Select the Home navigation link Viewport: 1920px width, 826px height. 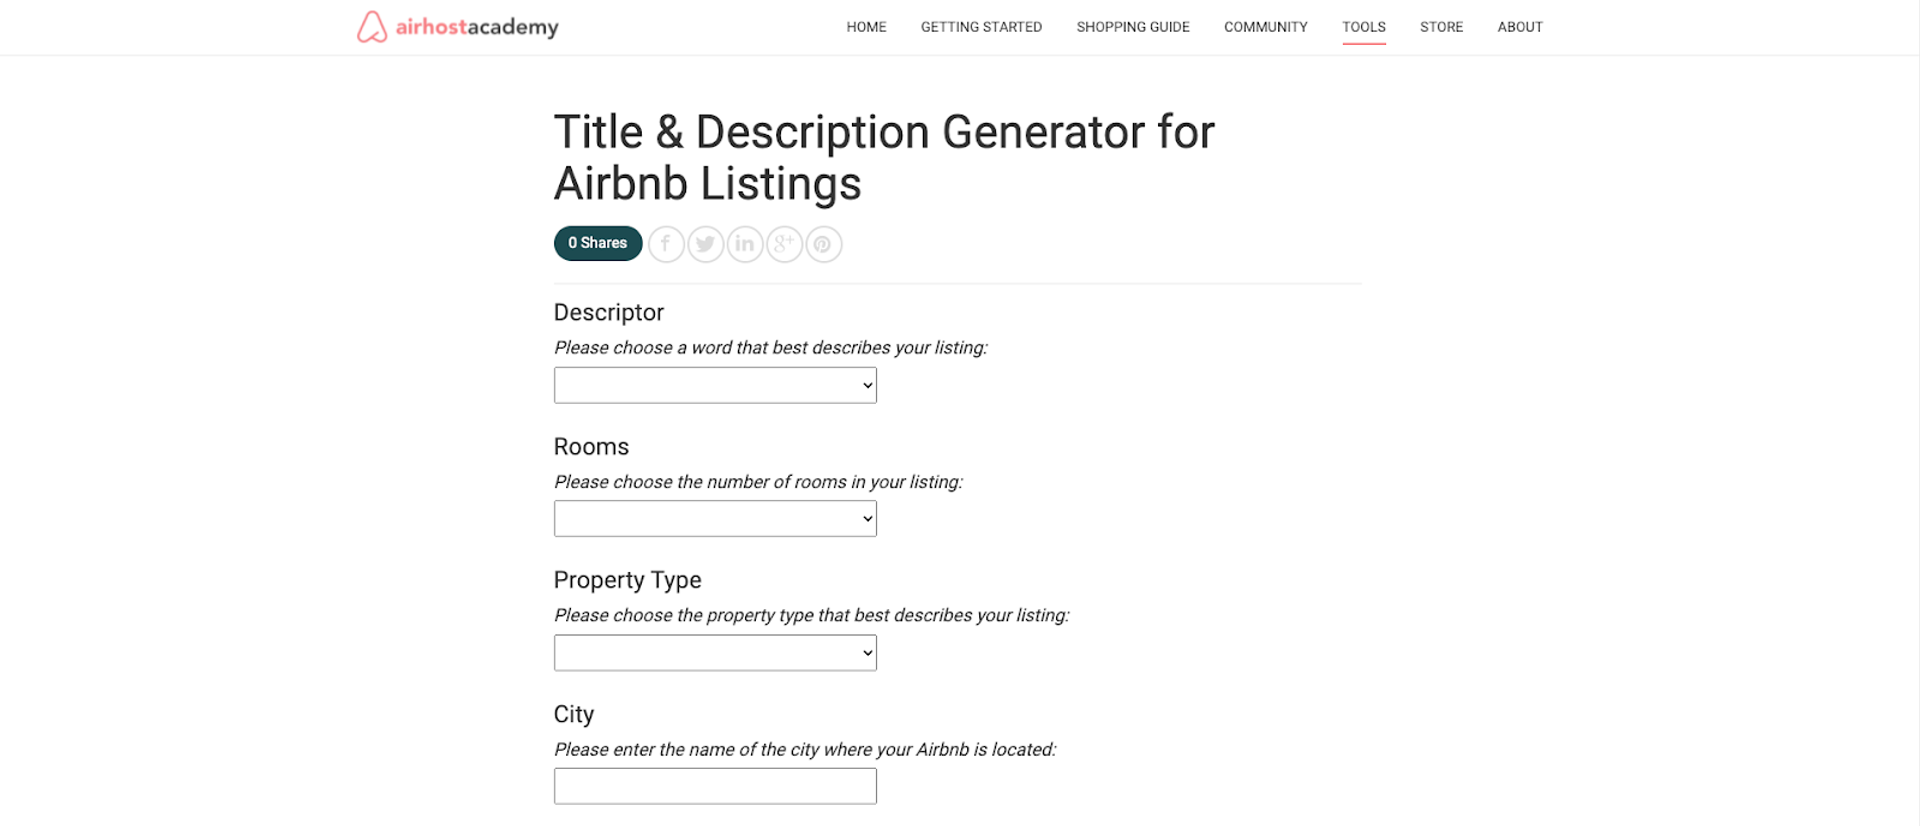point(866,27)
